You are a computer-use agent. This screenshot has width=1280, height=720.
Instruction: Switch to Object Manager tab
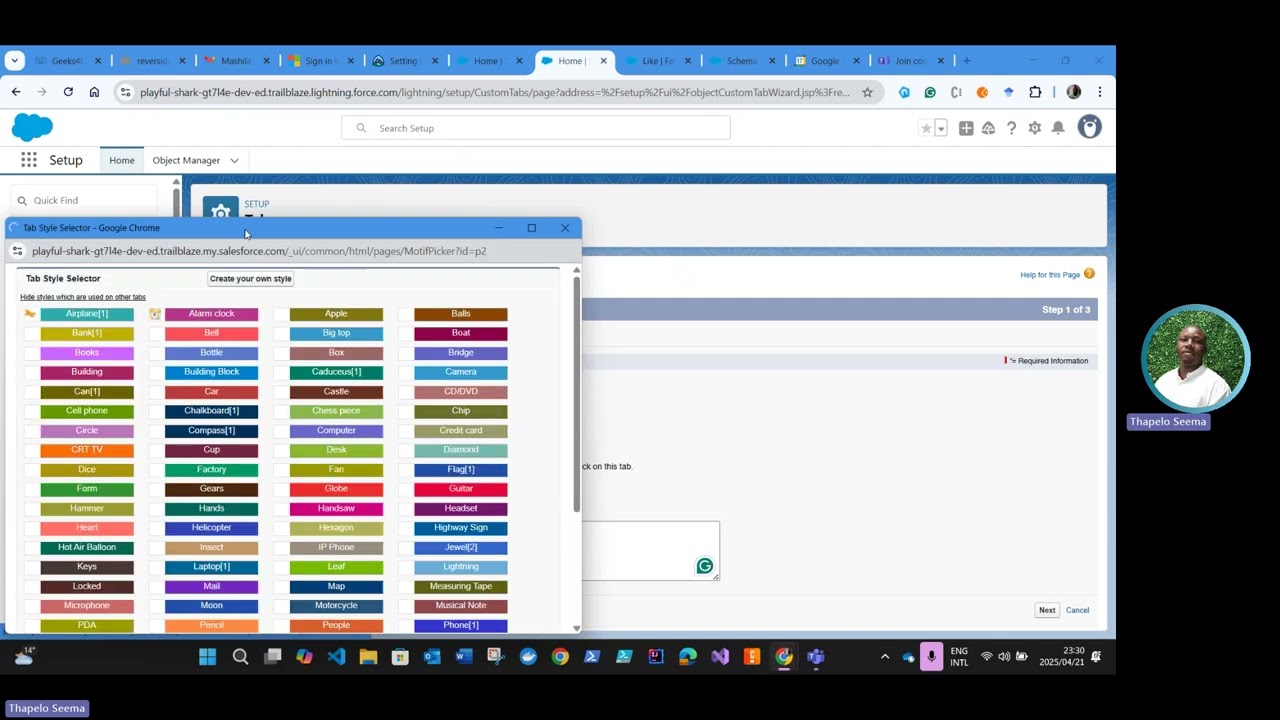tap(186, 160)
